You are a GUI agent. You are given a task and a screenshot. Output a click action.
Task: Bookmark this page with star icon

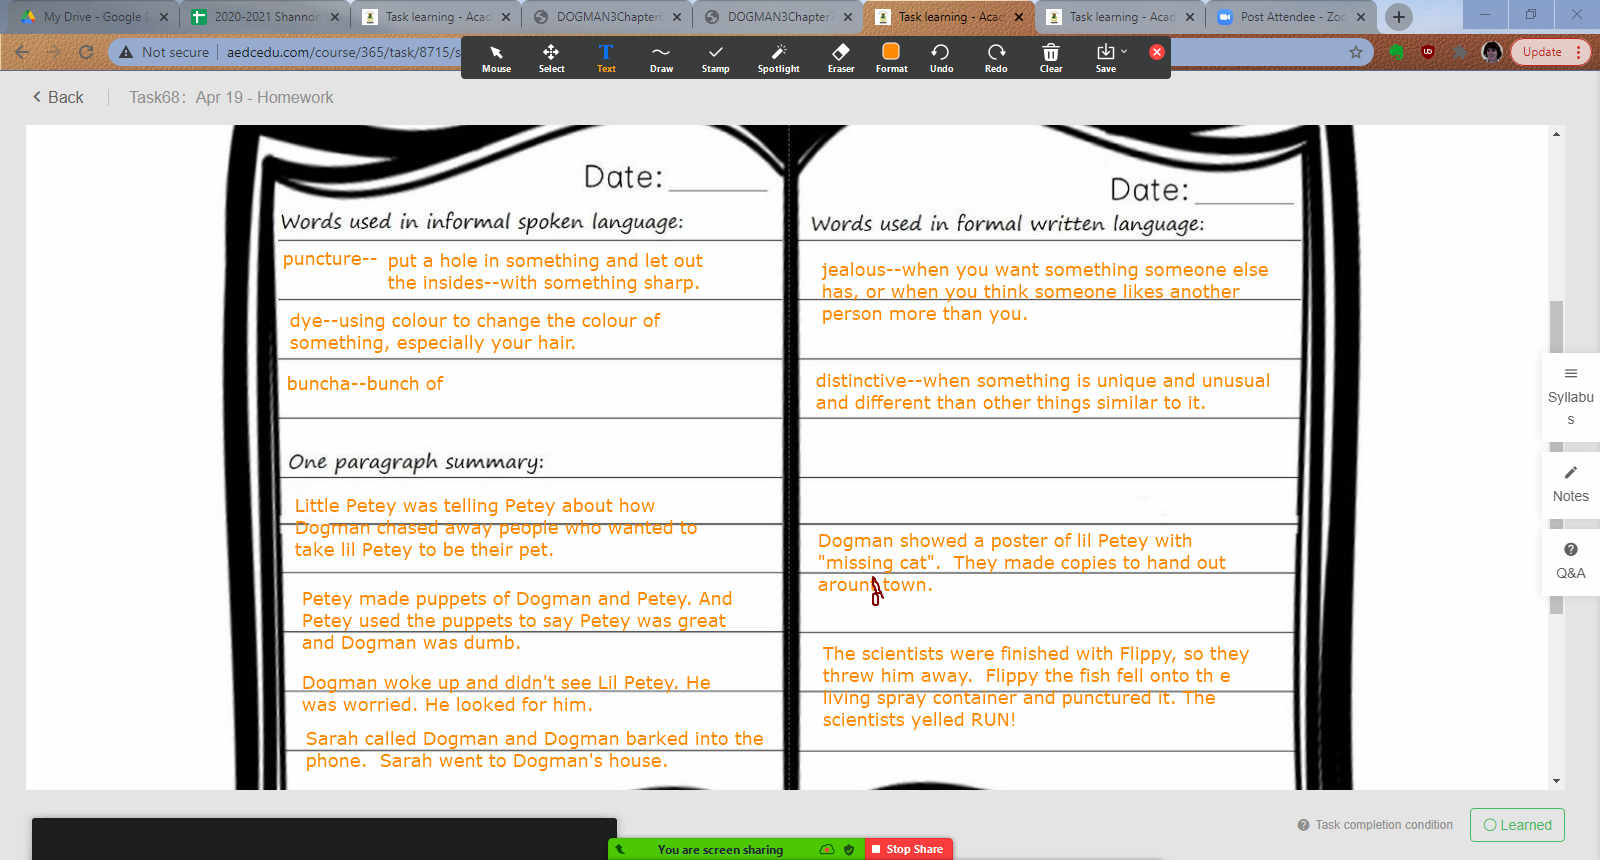click(x=1356, y=52)
